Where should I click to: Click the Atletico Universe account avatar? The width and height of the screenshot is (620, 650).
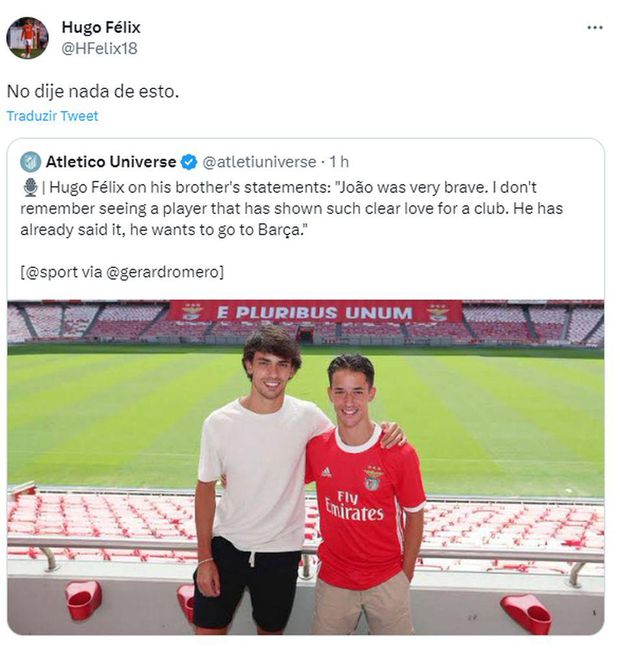click(31, 162)
